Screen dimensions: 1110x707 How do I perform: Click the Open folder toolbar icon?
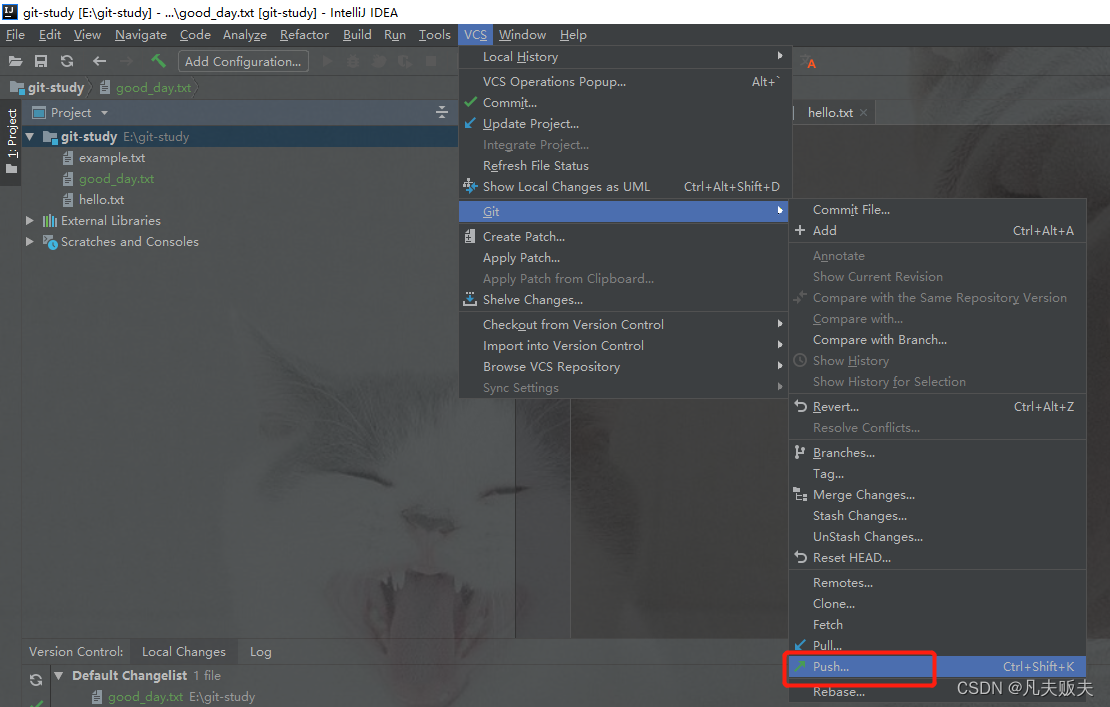coord(15,62)
